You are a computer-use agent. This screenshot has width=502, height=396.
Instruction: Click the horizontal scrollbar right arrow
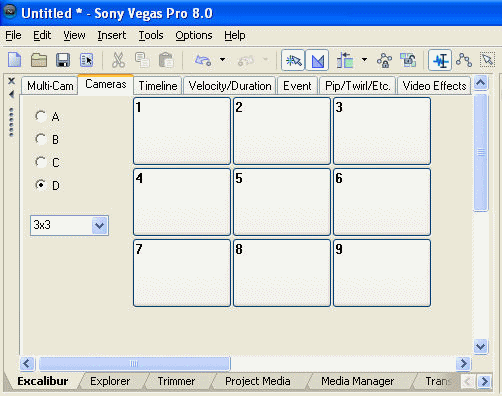(x=463, y=363)
